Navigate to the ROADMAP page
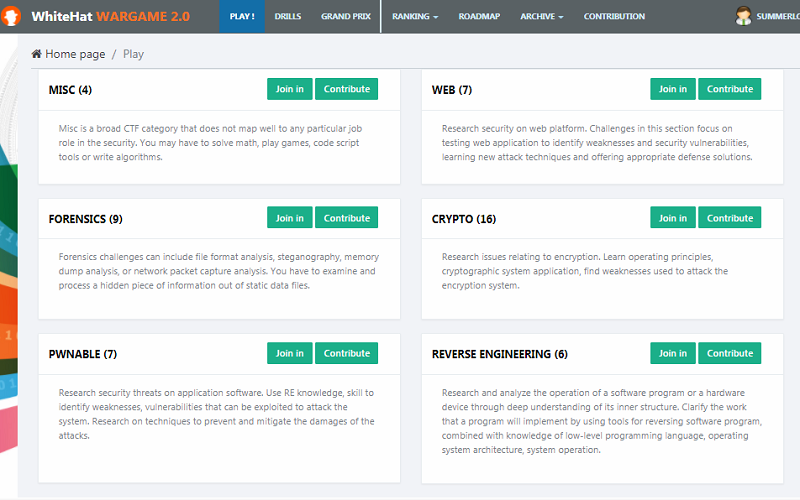Viewport: 800px width, 500px height. point(479,17)
